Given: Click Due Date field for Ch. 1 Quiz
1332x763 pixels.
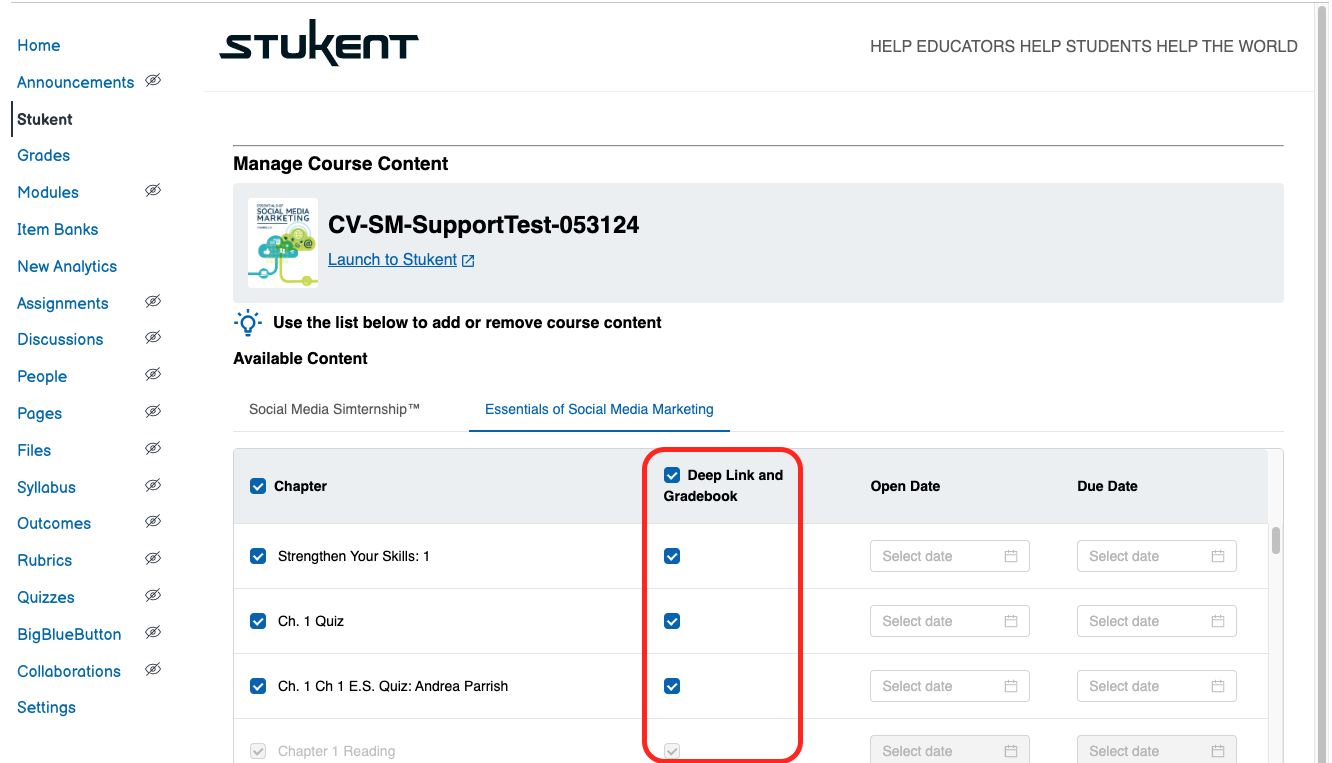Looking at the screenshot, I should click(x=1156, y=621).
